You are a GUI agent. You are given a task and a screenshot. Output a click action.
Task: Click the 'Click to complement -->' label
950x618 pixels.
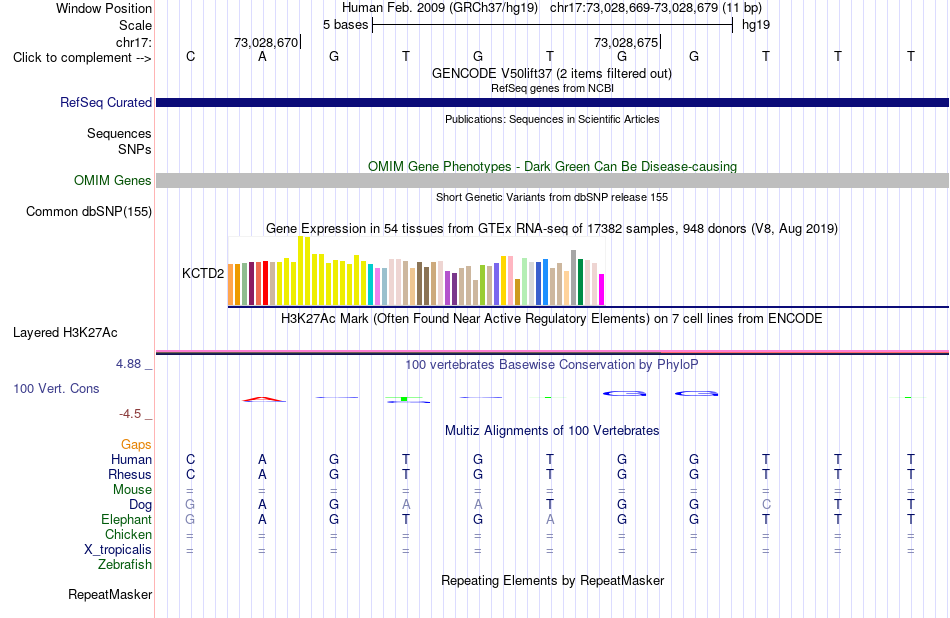82,58
